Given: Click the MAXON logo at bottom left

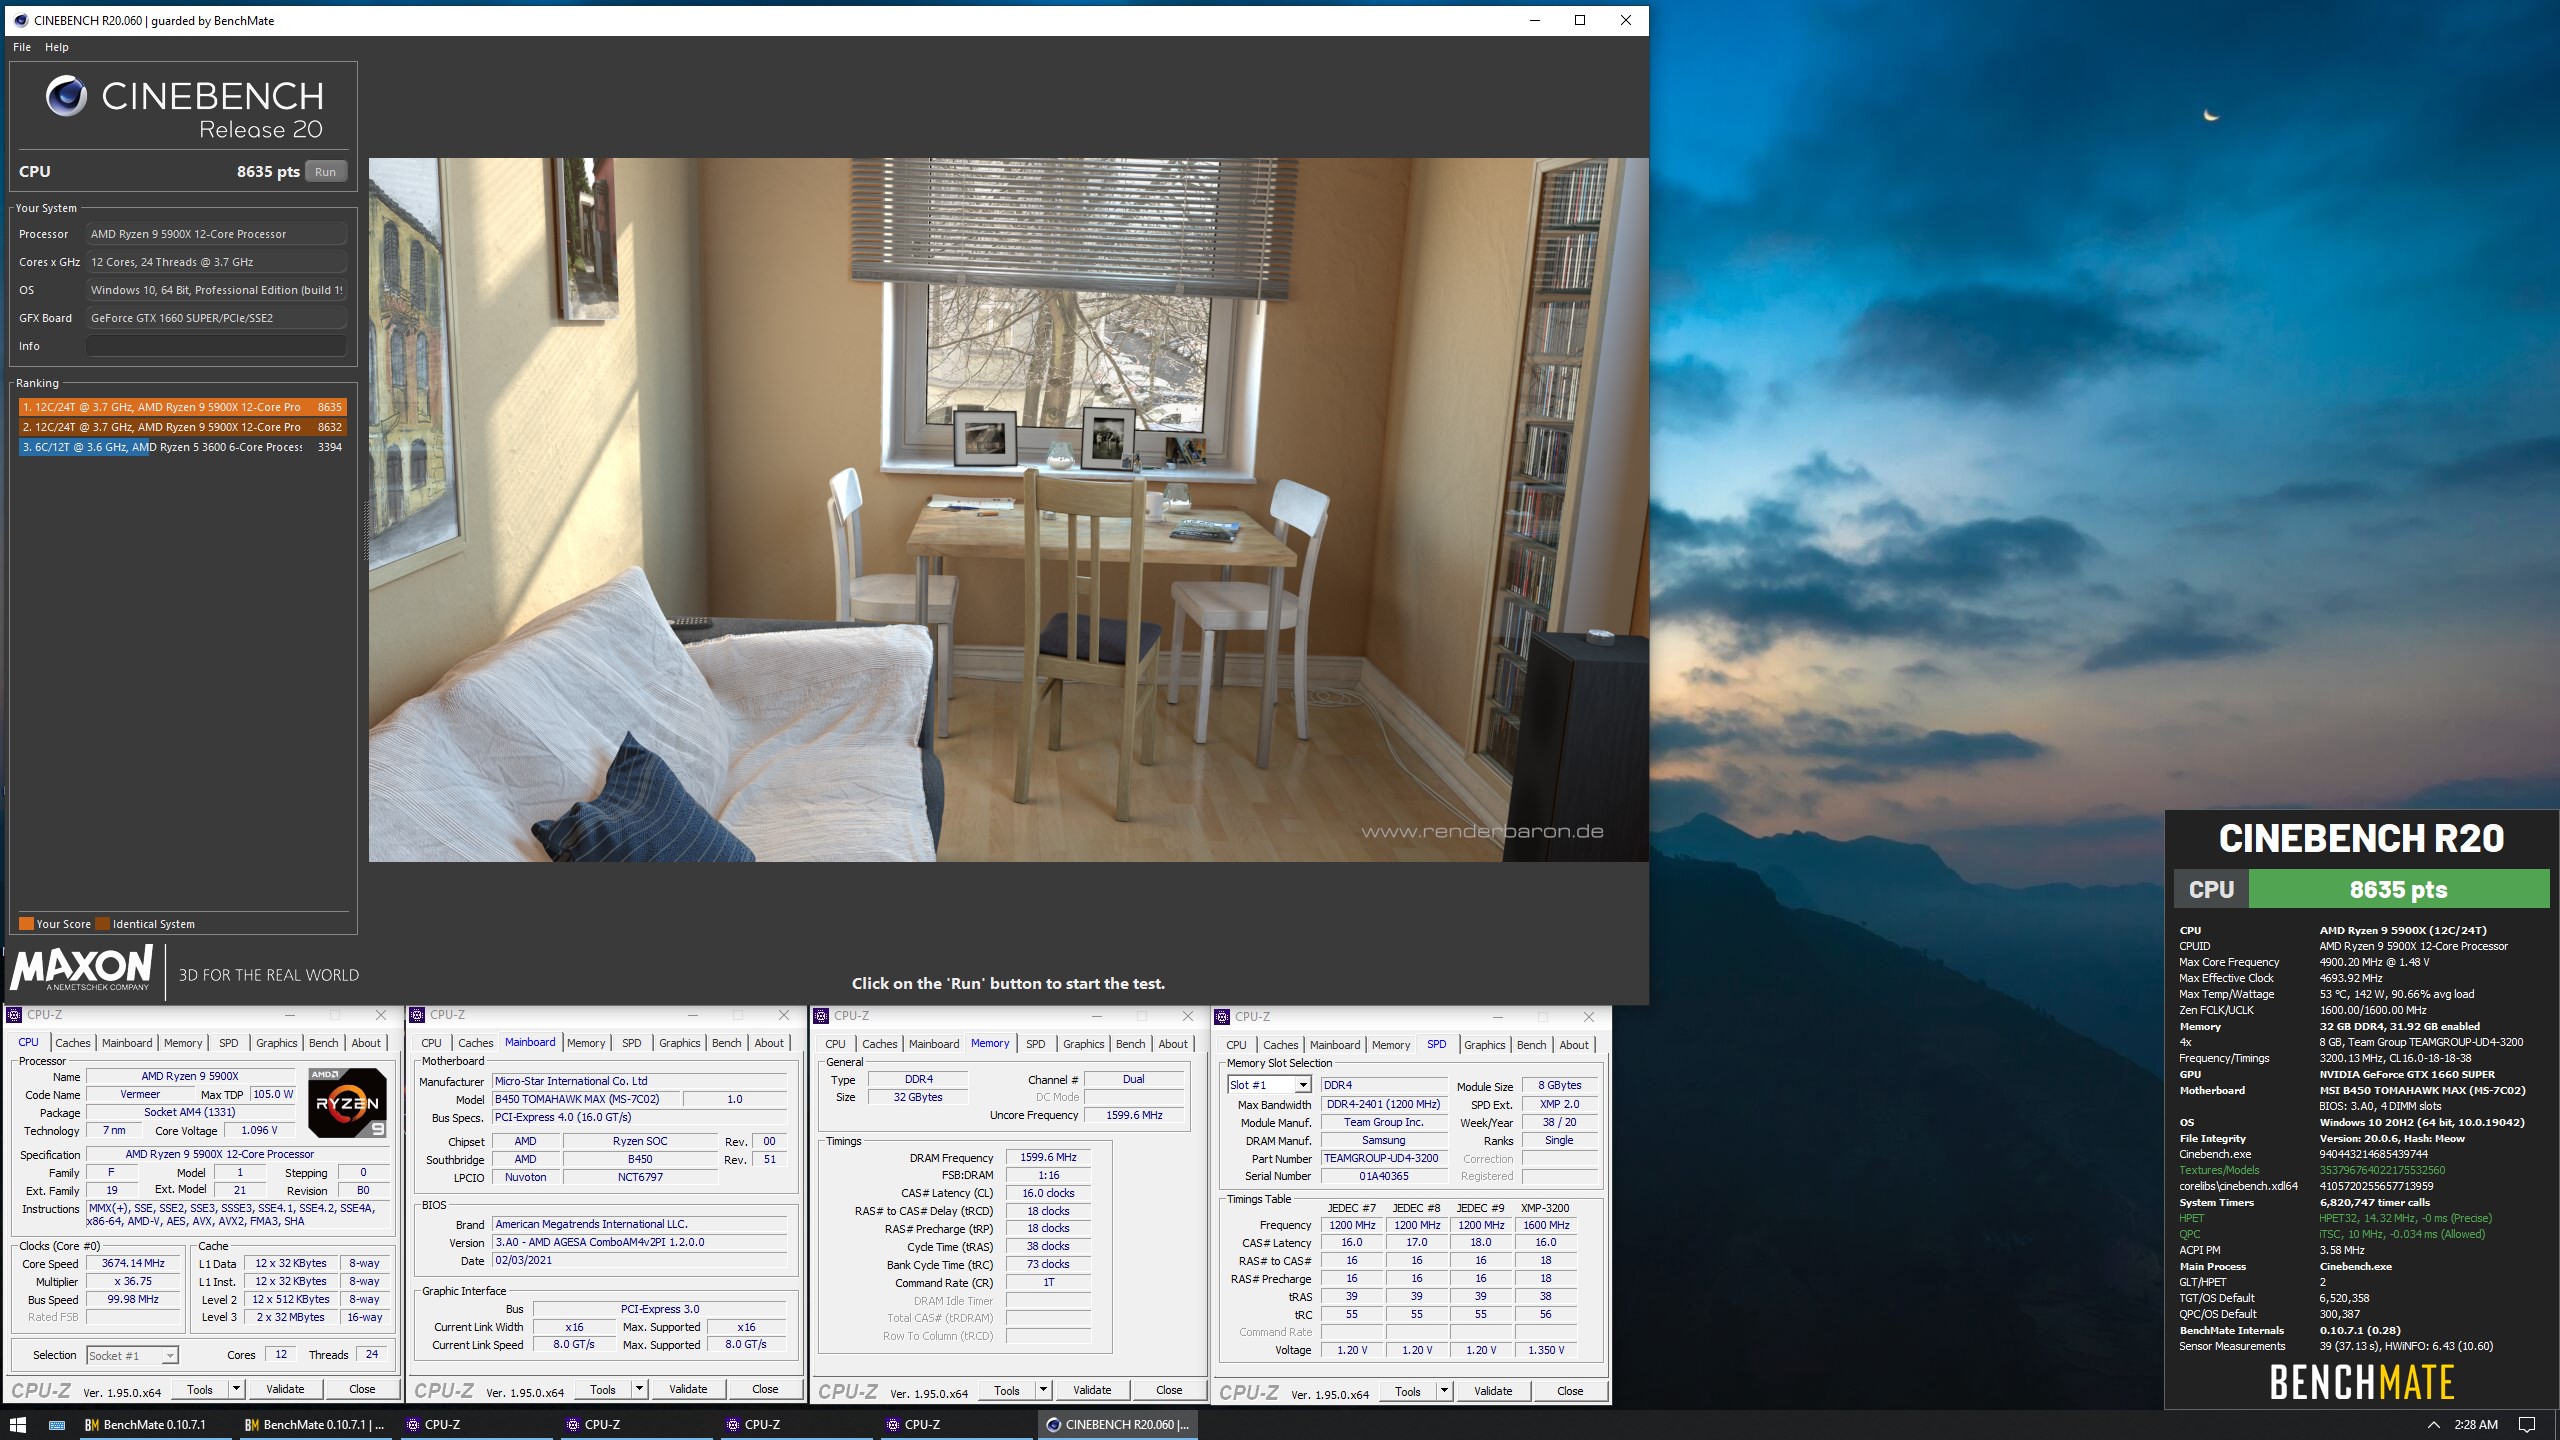Looking at the screenshot, I should pos(82,968).
